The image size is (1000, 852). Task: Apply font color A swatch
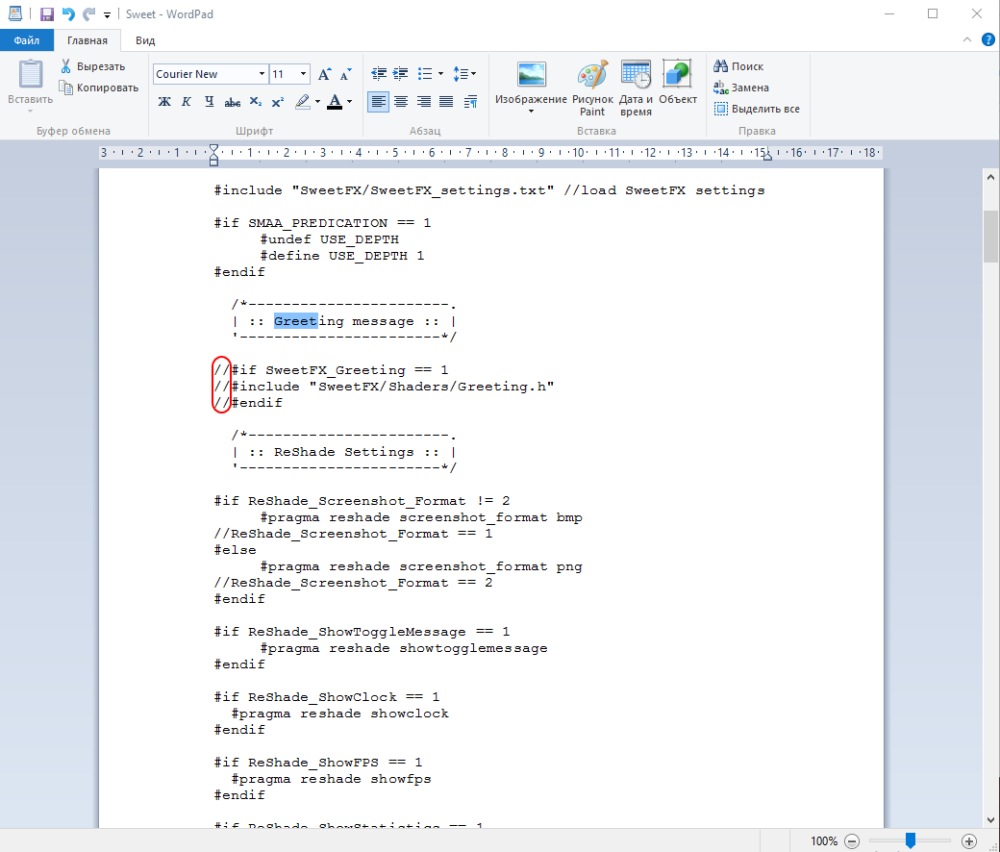click(335, 101)
